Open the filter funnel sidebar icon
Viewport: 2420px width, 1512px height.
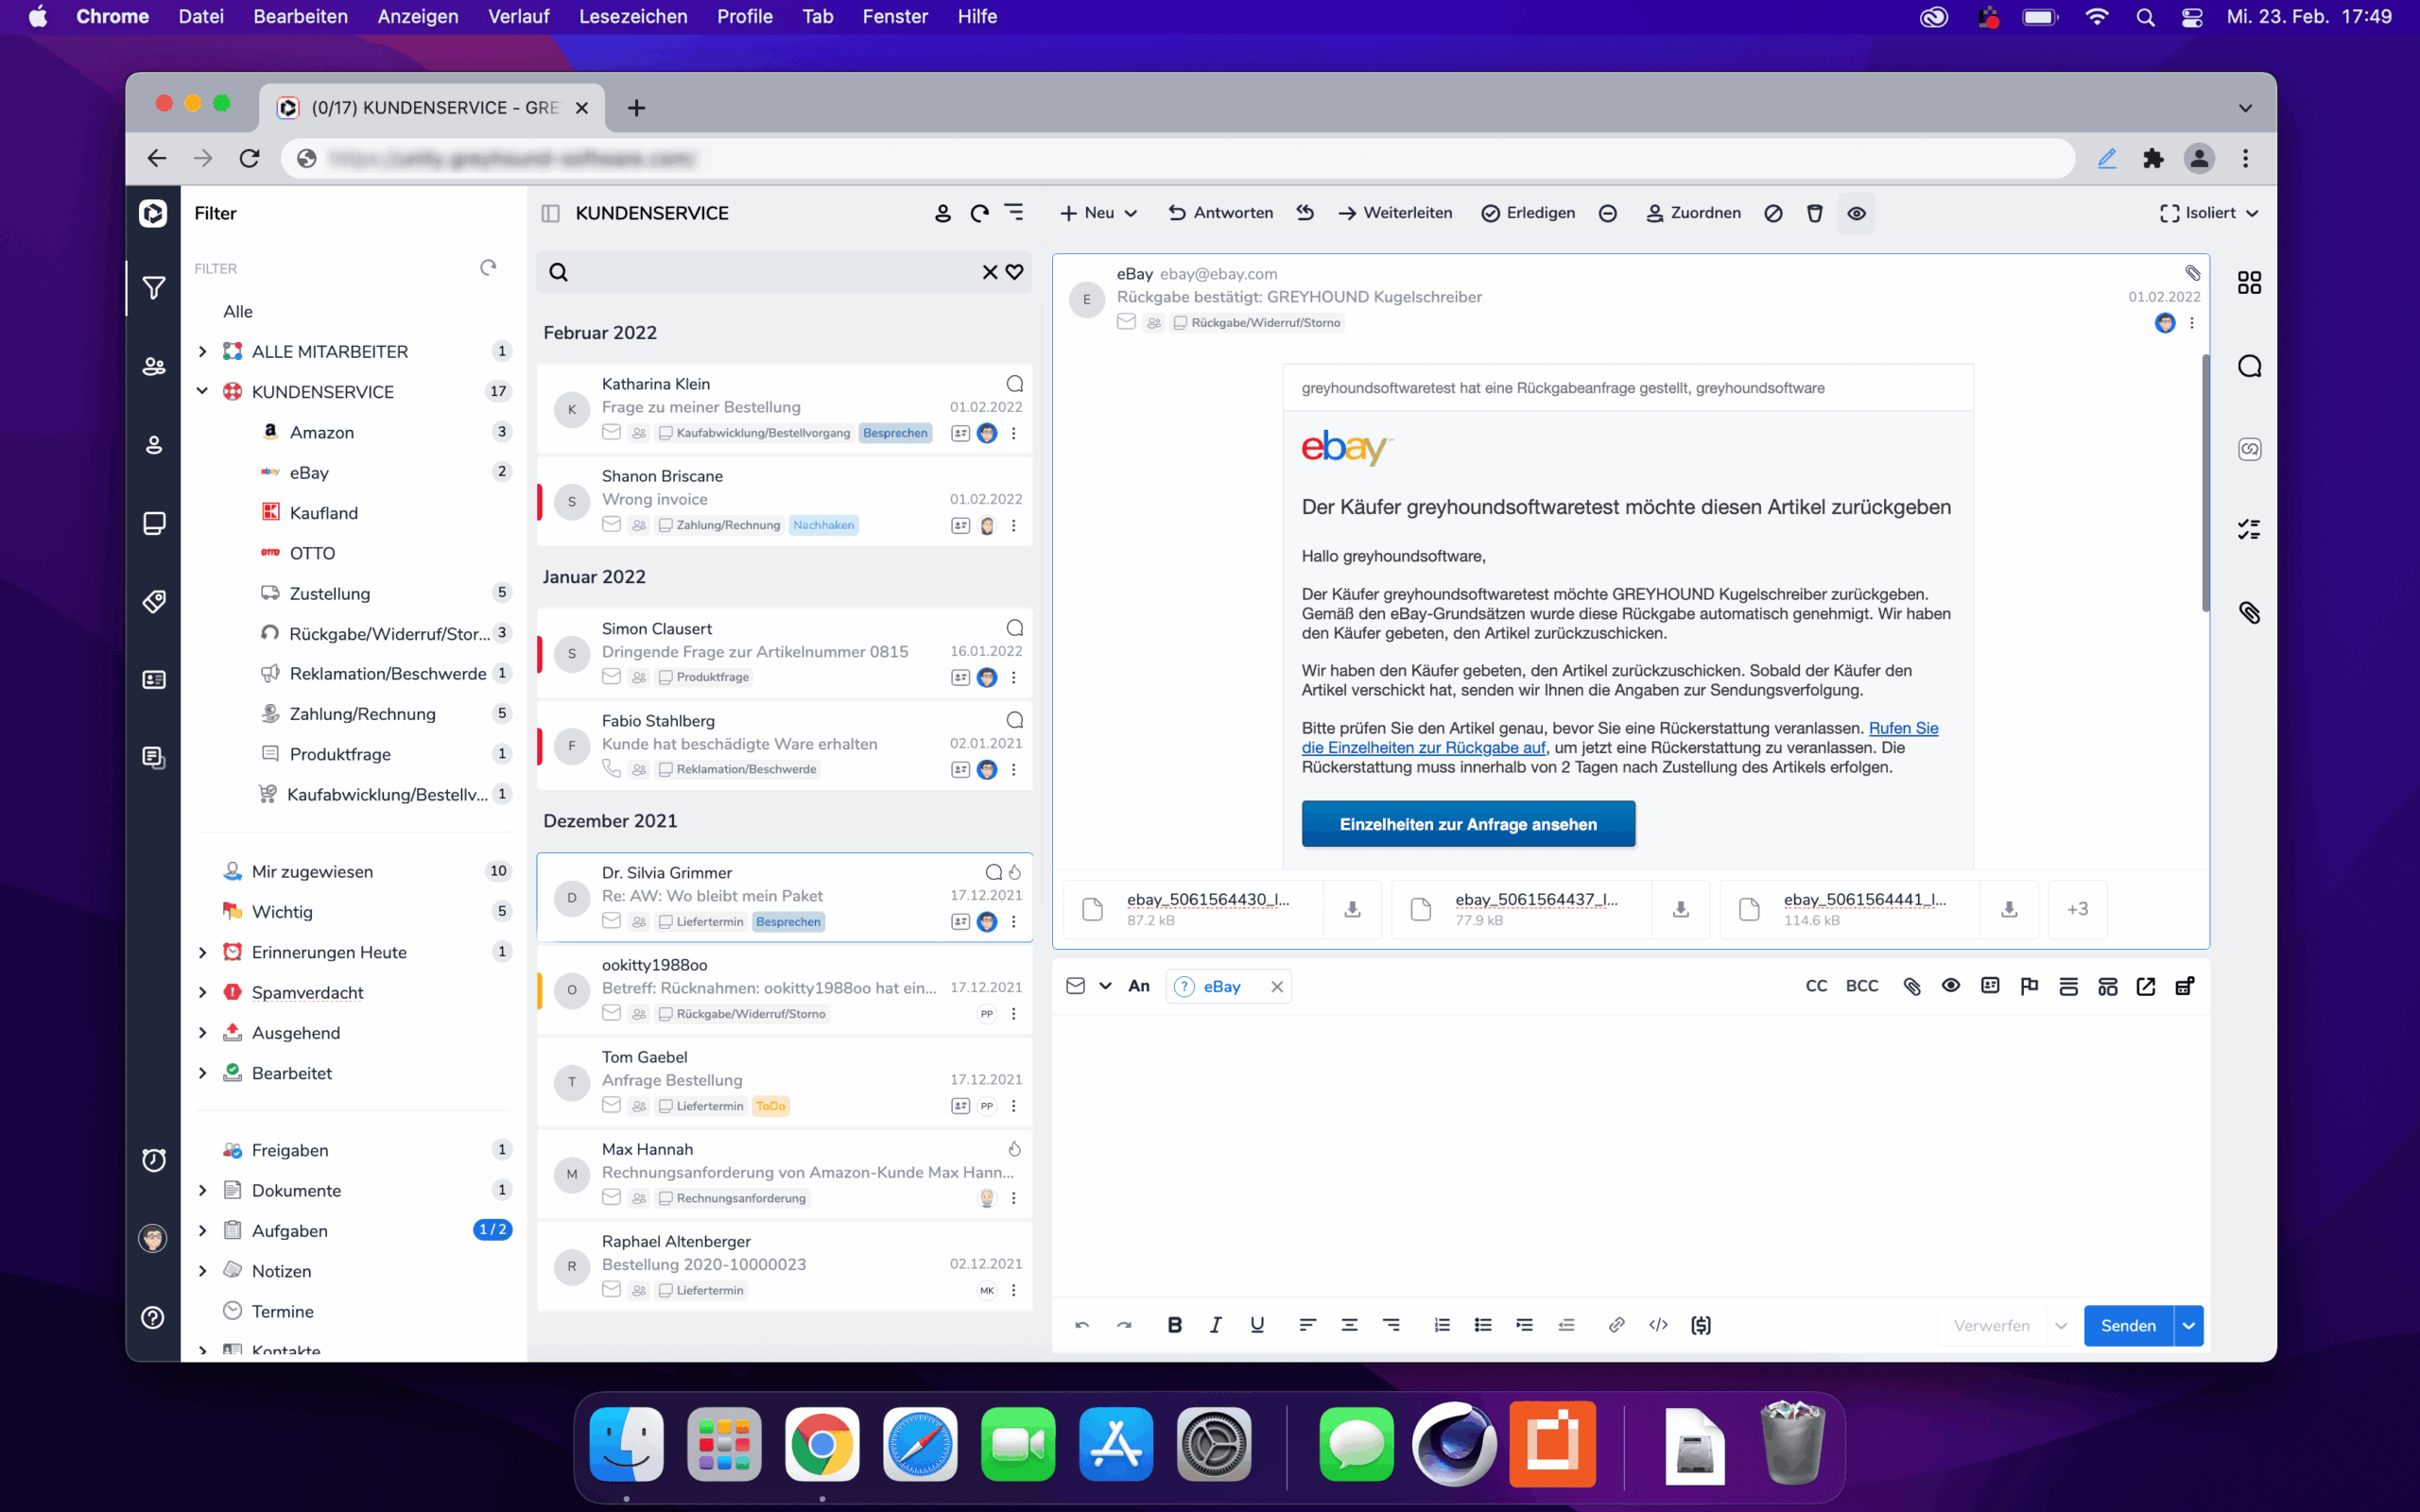click(x=153, y=288)
